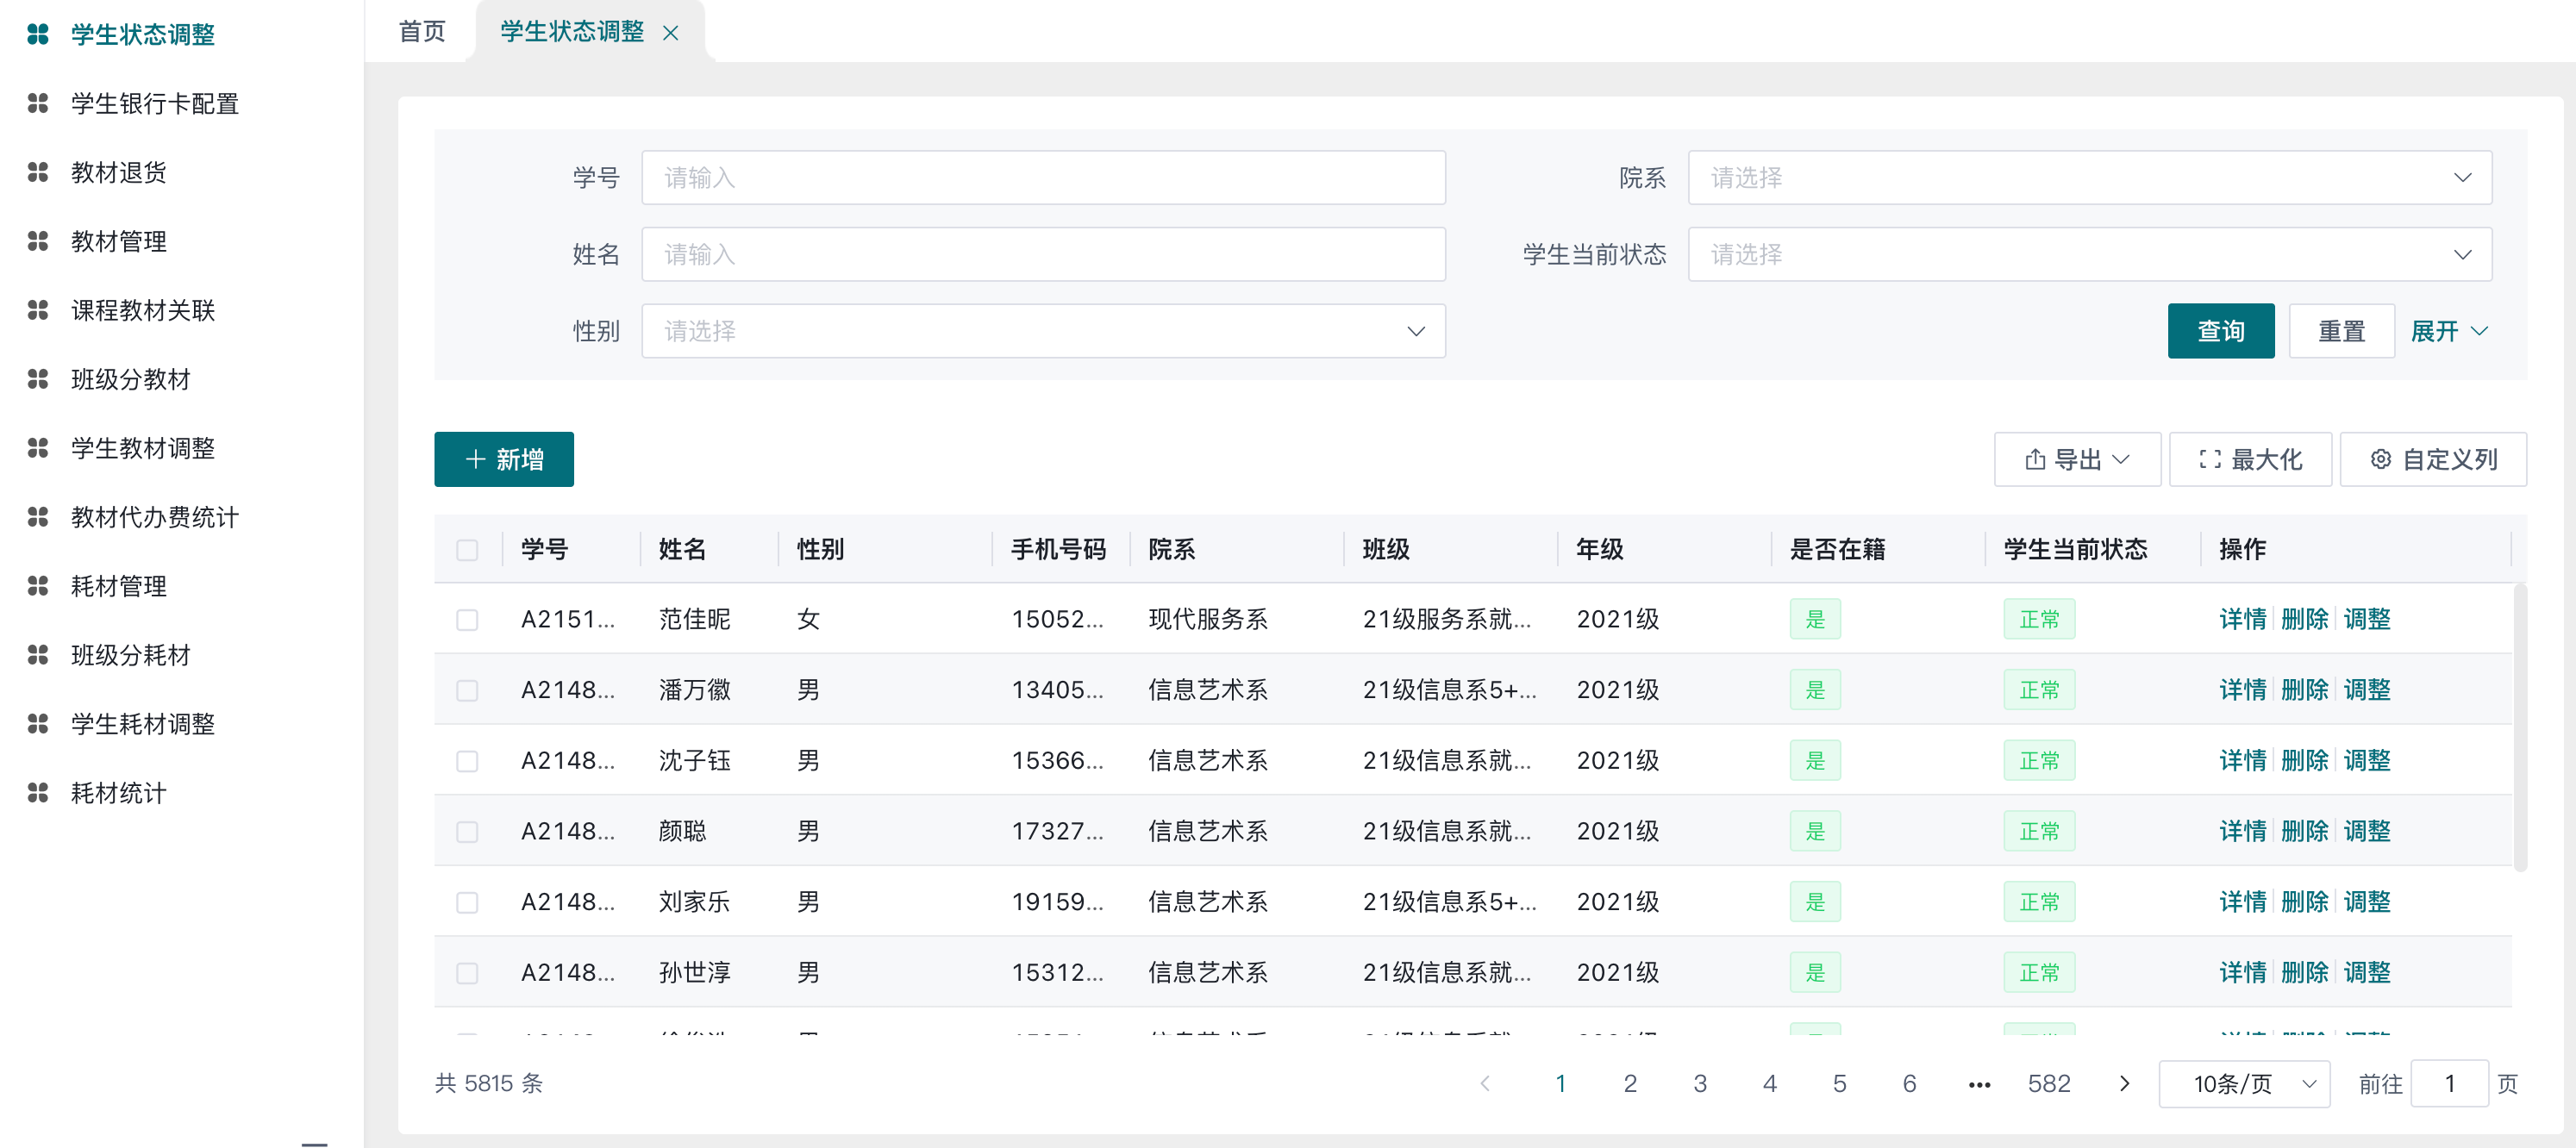
Task: Open 学生教材调整 menu item
Action: pos(143,449)
